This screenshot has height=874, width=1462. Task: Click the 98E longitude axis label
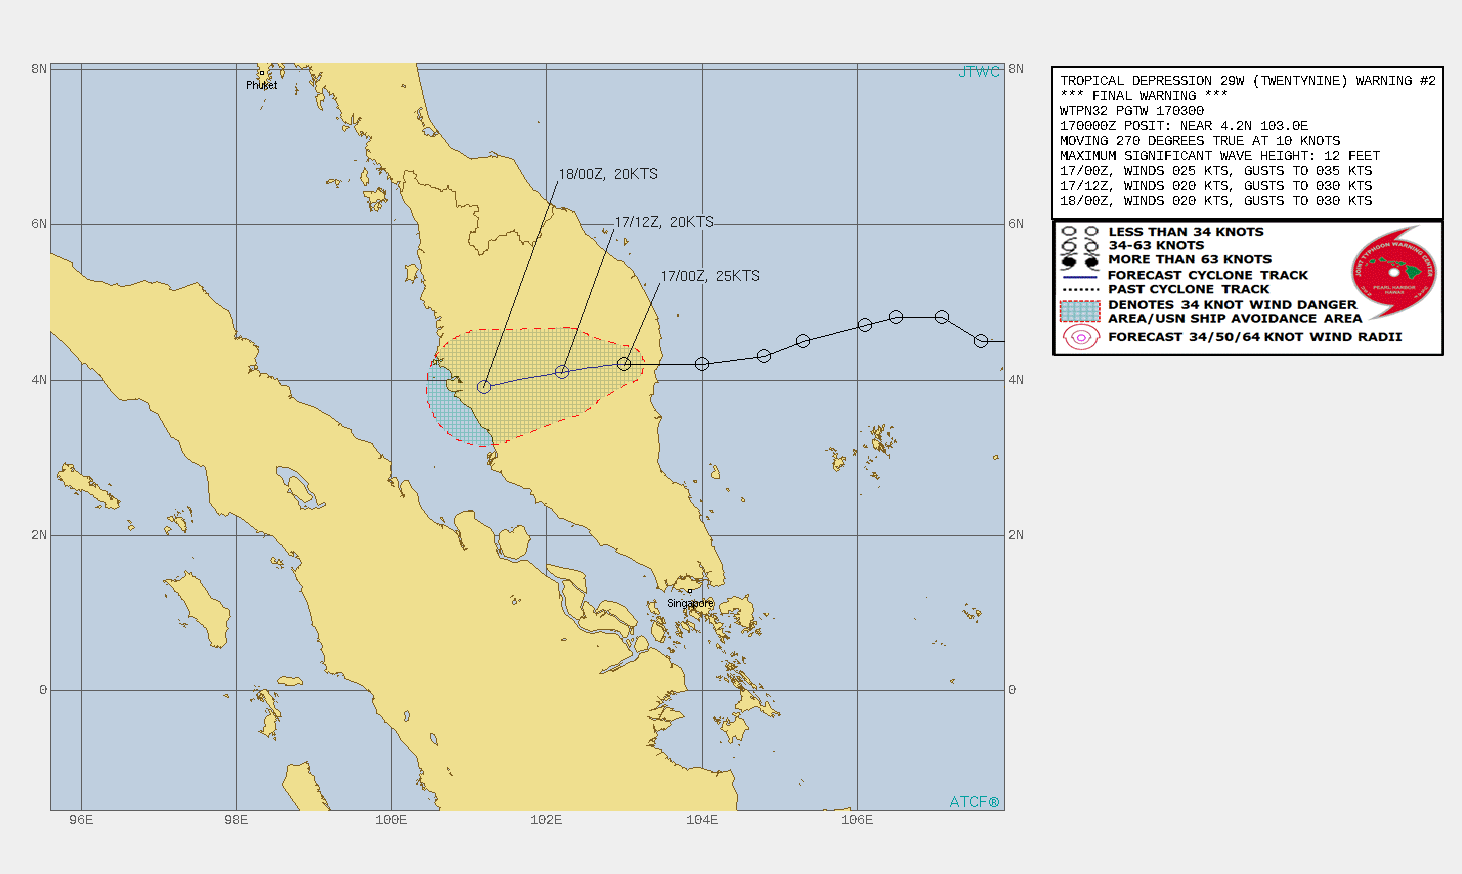tap(236, 820)
